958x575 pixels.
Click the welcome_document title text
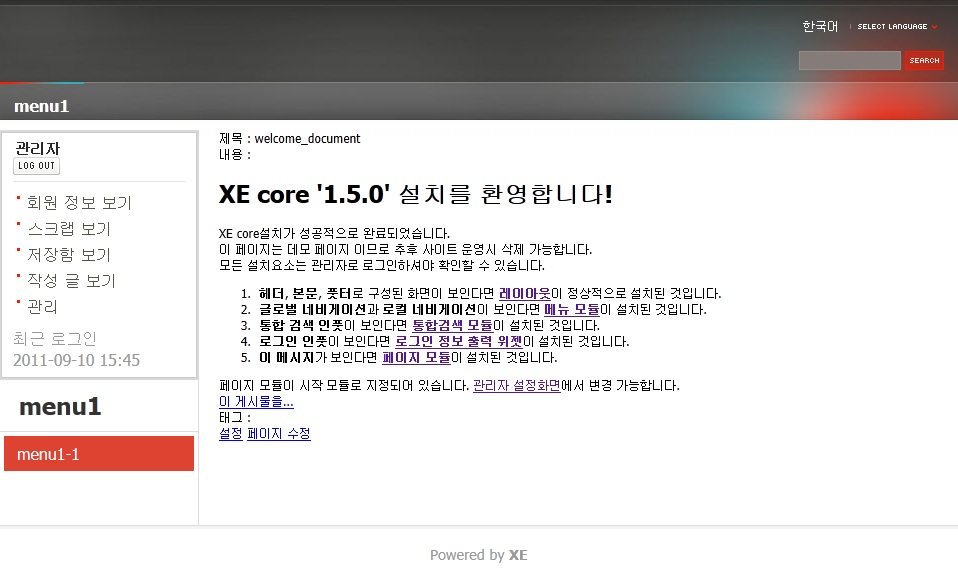(x=307, y=139)
